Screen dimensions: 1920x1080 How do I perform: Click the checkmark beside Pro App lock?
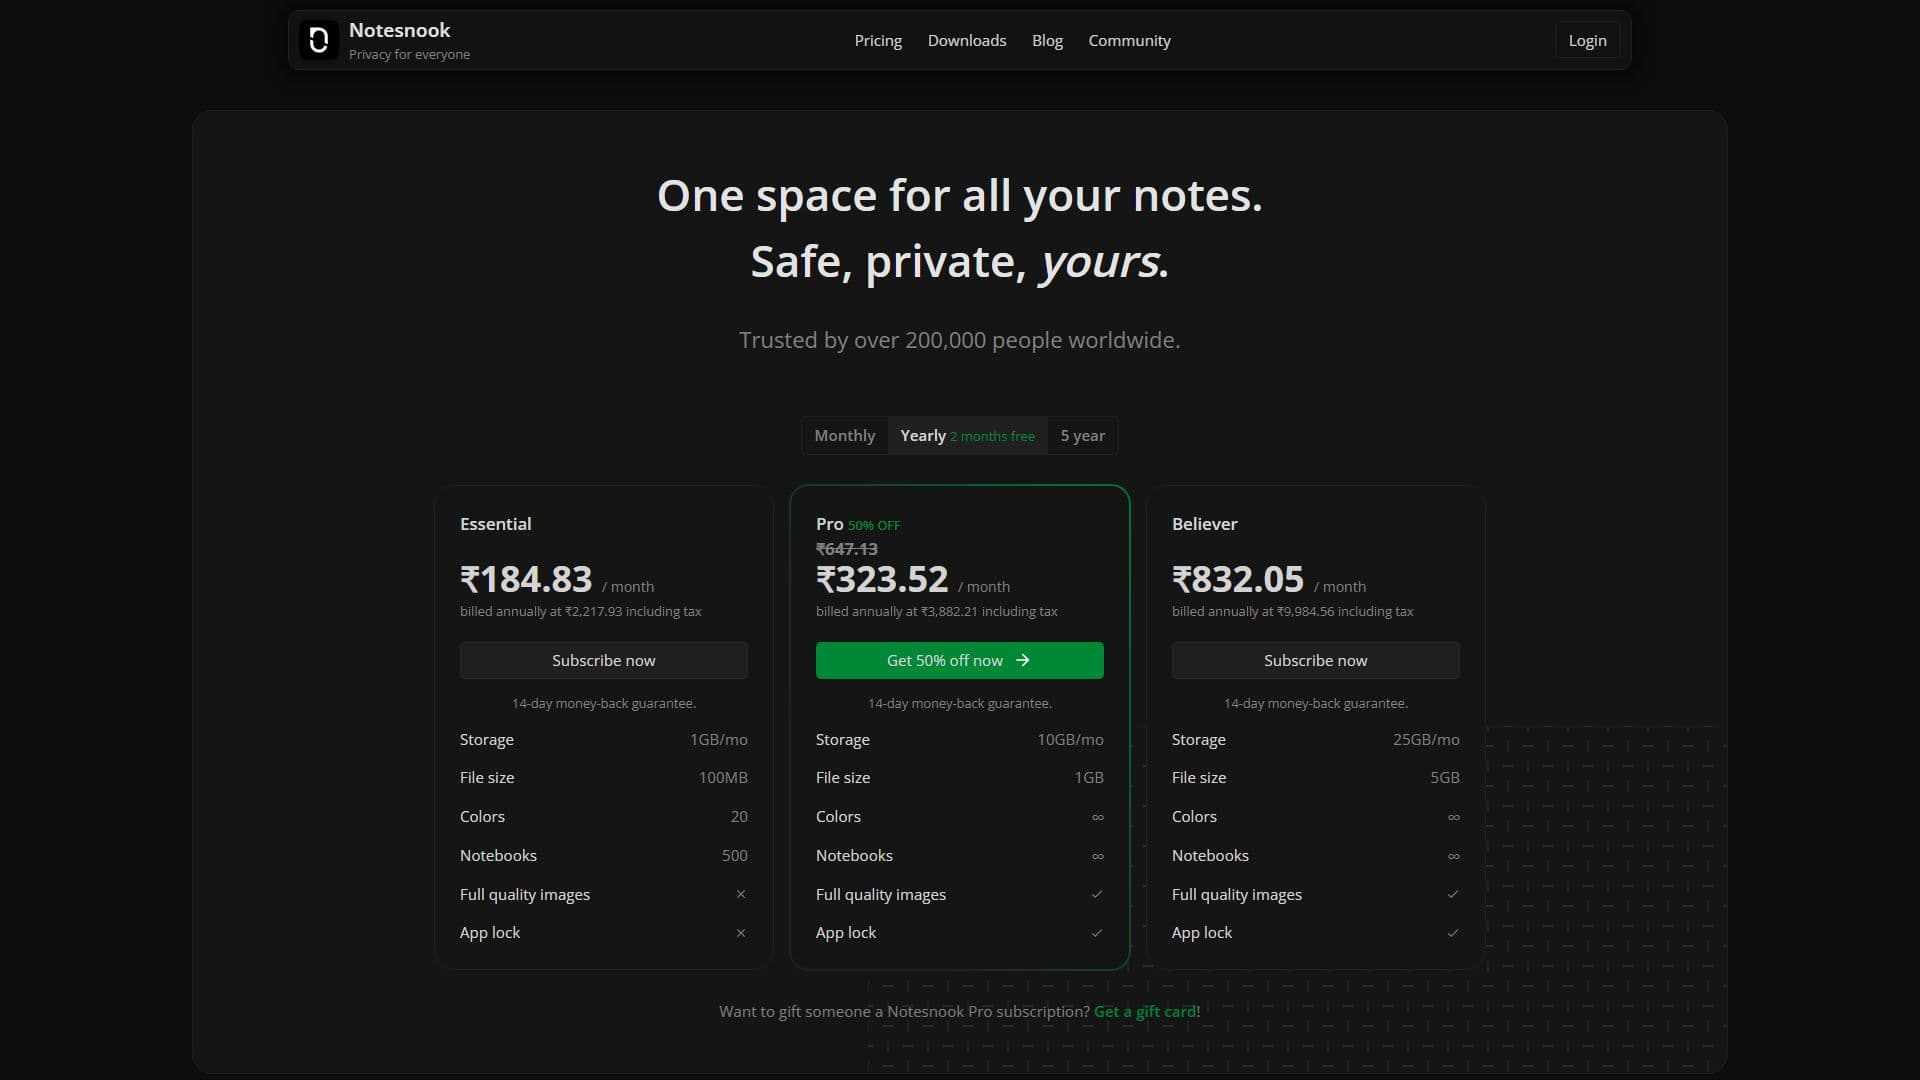(1097, 933)
